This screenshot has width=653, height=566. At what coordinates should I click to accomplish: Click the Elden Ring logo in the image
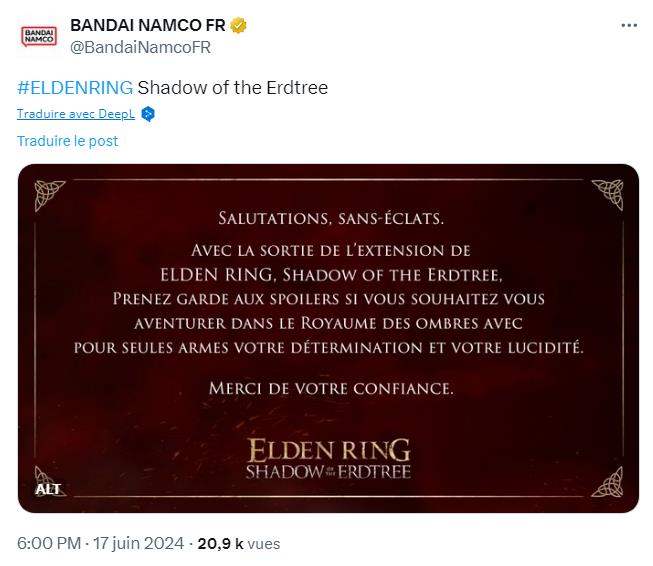(328, 457)
